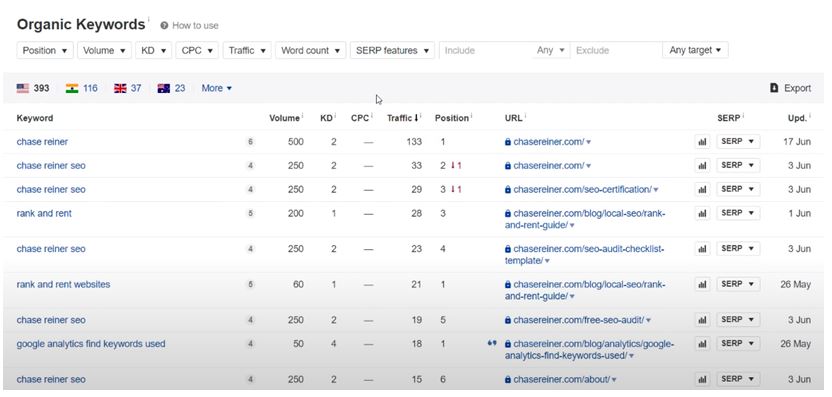Open the How to use link
The image size is (832, 397).
click(x=195, y=25)
